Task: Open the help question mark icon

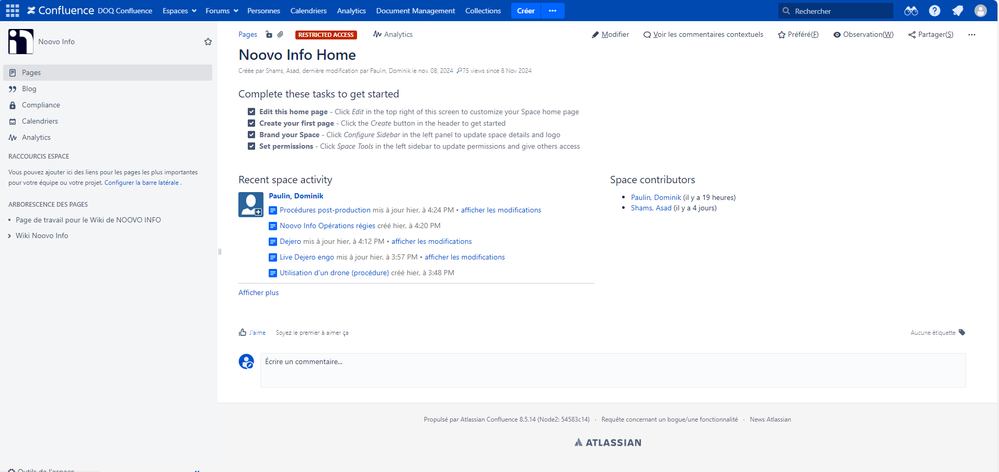Action: click(x=935, y=11)
